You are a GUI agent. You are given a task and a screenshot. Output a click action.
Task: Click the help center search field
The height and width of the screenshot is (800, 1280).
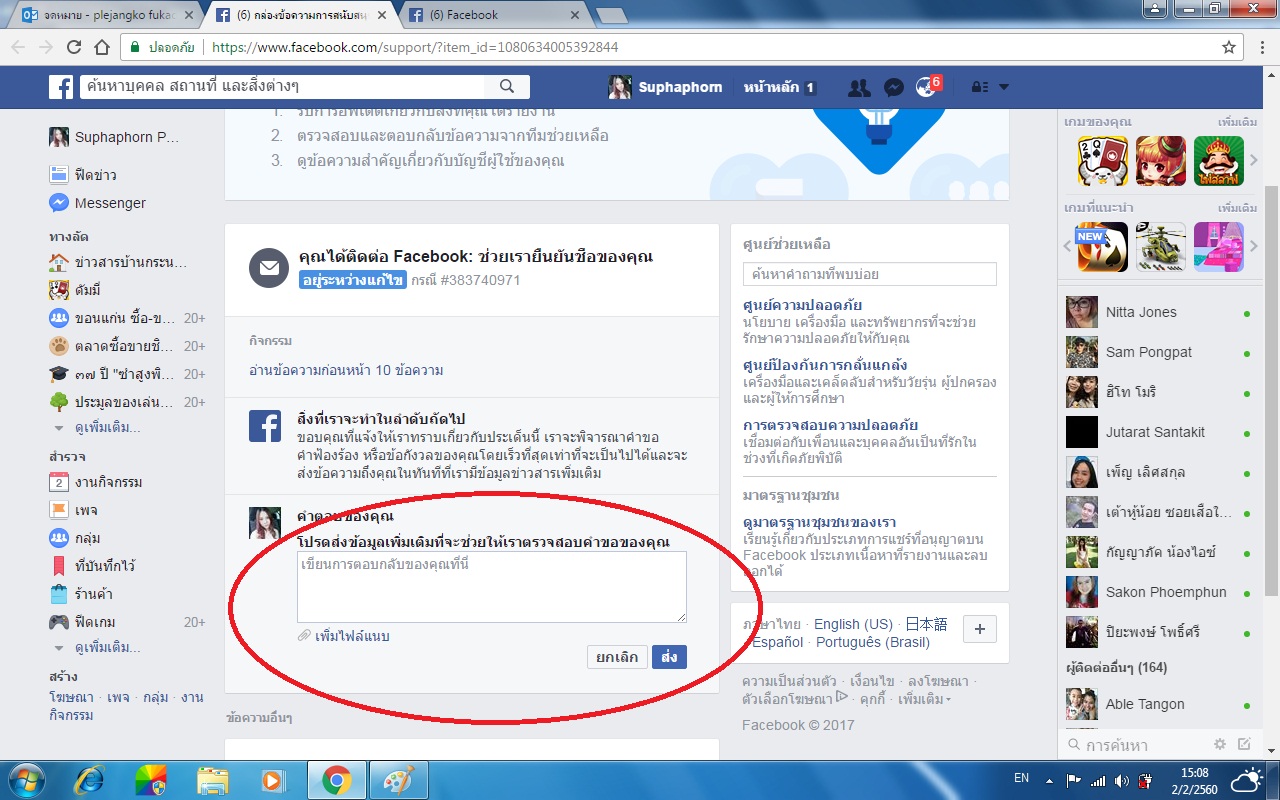(x=870, y=274)
